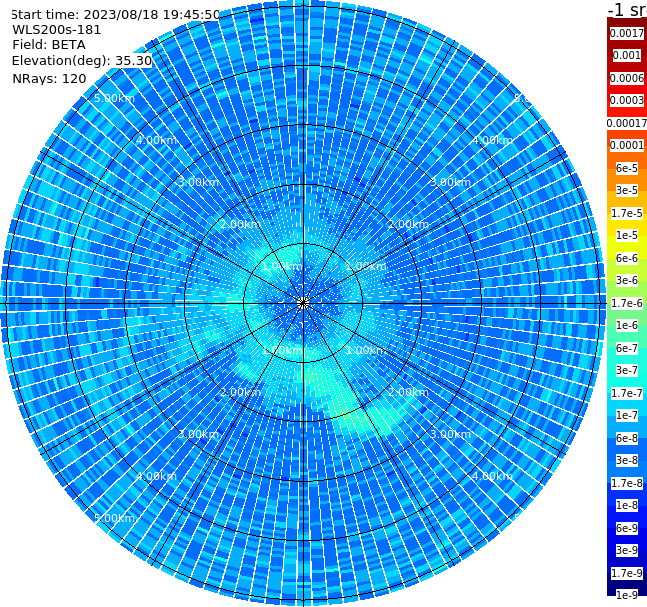Click the 1.7e-5 colorbar tick label
The height and width of the screenshot is (607, 647).
(627, 213)
